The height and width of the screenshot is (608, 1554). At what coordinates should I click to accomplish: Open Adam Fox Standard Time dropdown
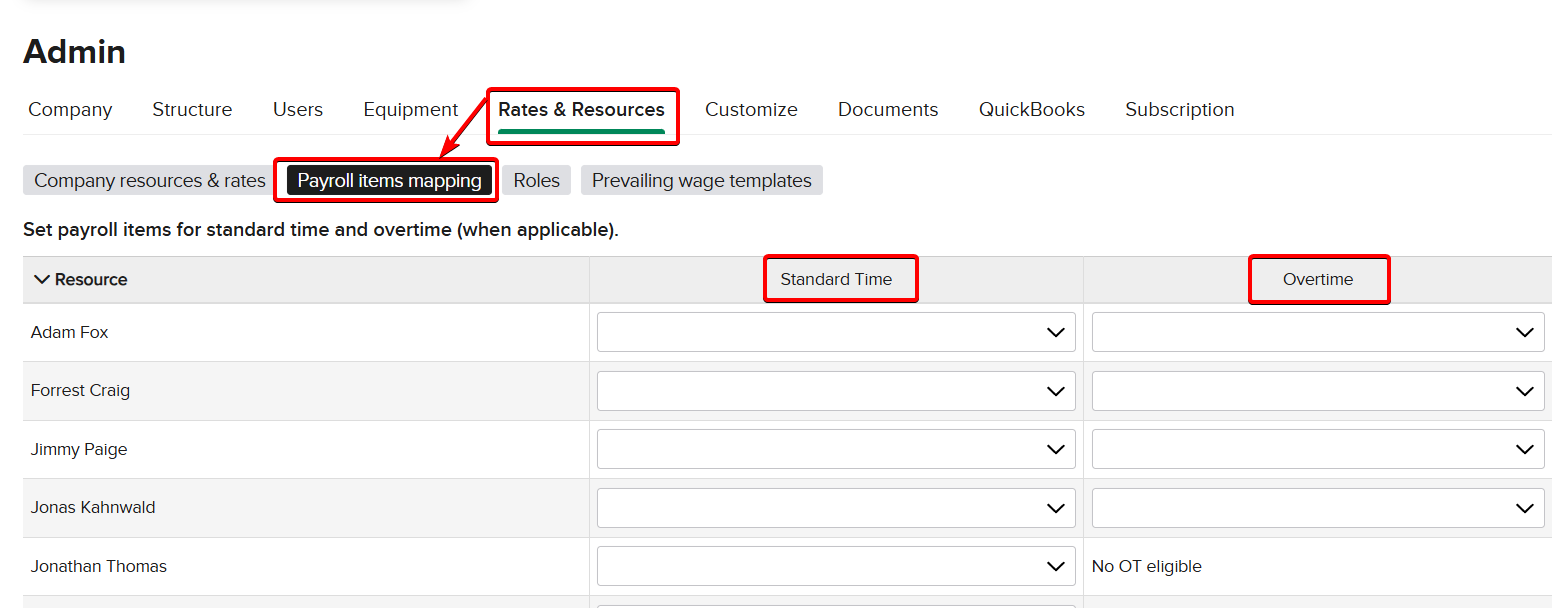point(835,332)
